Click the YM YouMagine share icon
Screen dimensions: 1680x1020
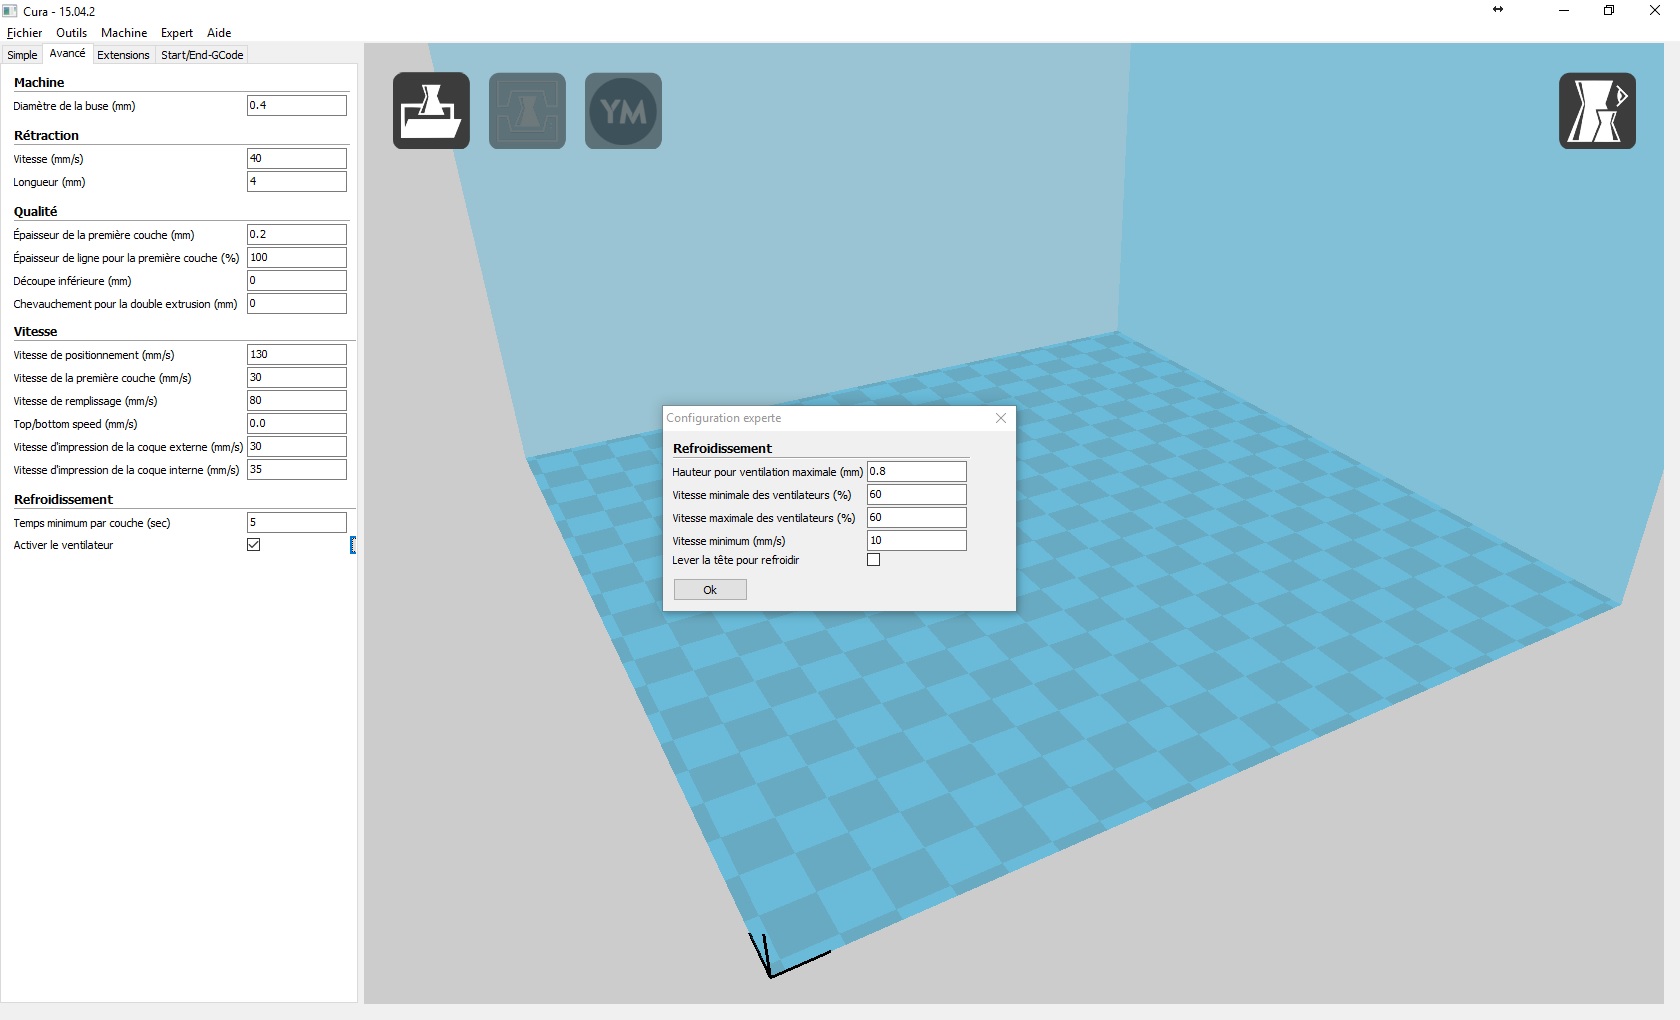click(x=623, y=111)
